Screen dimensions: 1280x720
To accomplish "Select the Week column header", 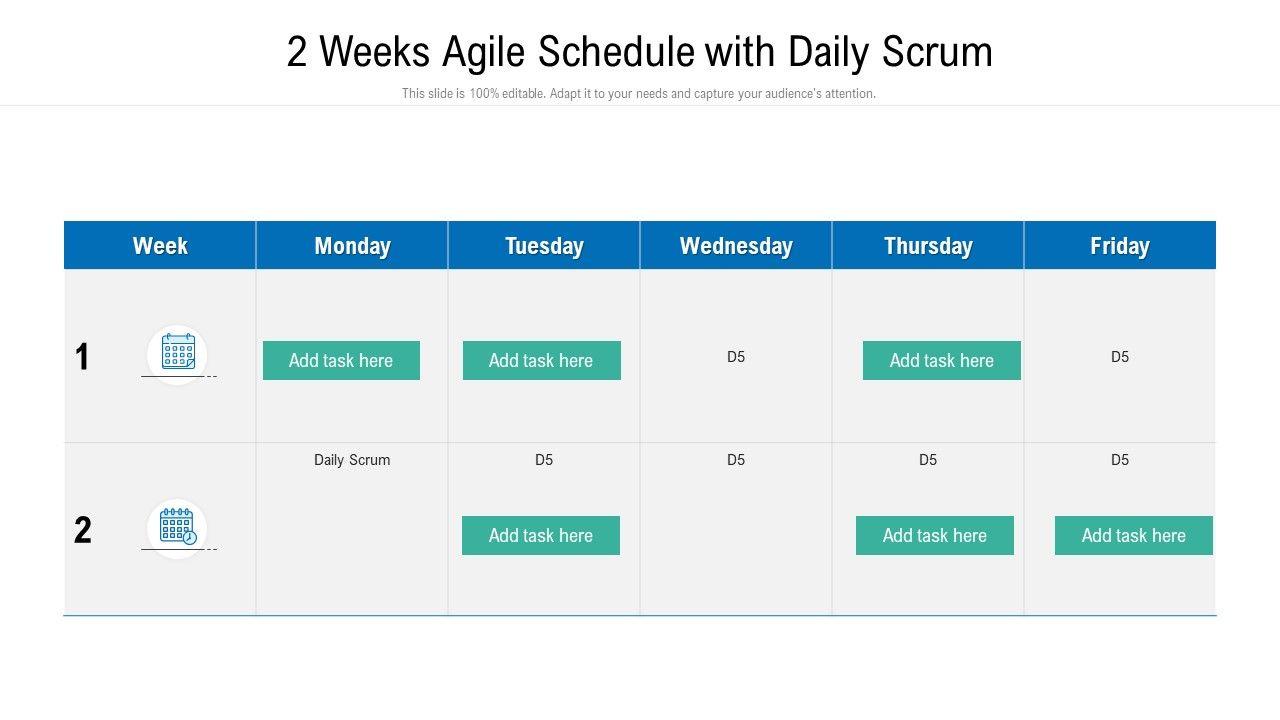I will tap(160, 246).
